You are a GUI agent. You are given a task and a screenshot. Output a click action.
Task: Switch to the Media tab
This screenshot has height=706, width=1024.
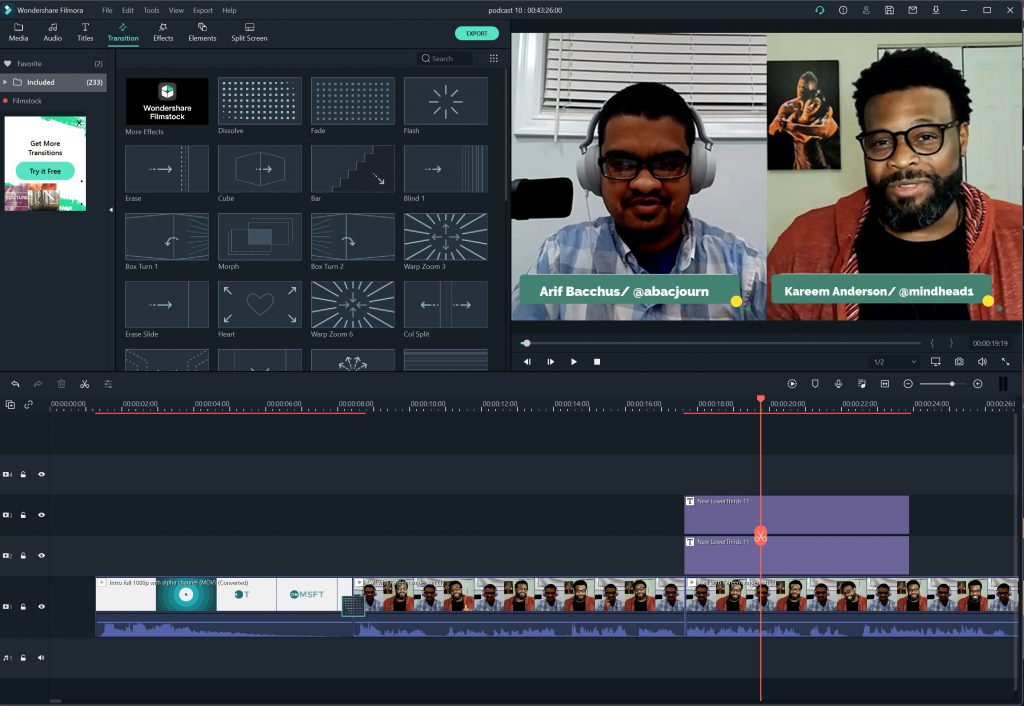pyautogui.click(x=18, y=32)
